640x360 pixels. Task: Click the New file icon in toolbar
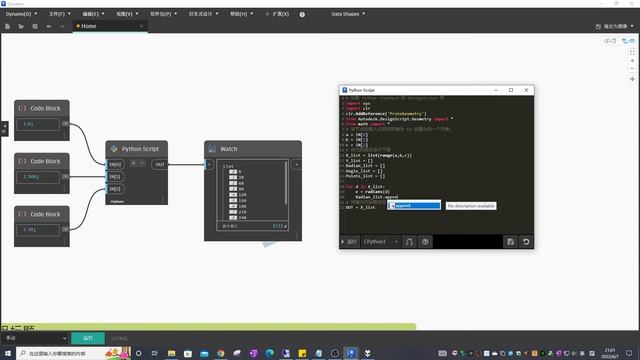[x=7, y=26]
